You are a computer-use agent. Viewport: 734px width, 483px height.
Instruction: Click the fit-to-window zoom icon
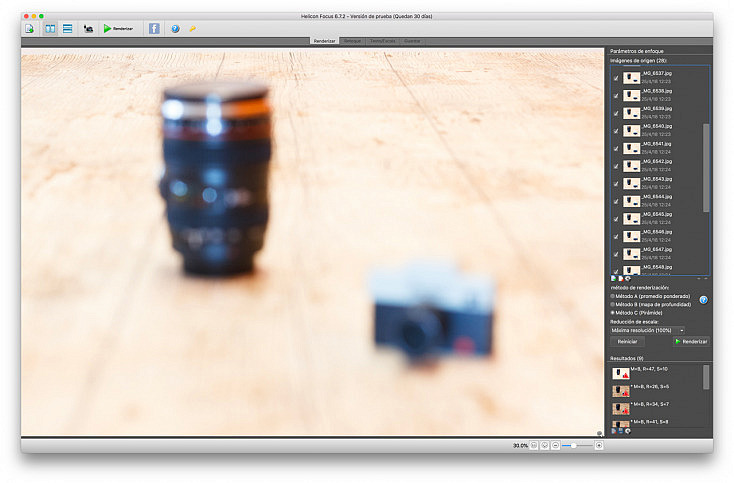click(x=544, y=446)
